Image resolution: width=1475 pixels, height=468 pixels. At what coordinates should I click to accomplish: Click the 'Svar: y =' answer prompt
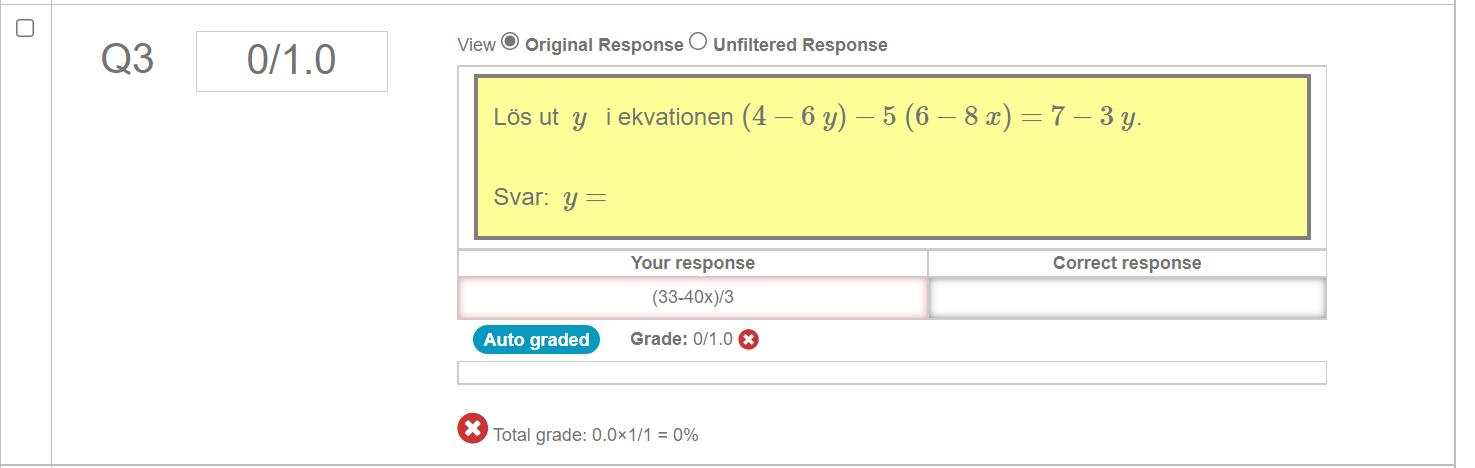(550, 198)
